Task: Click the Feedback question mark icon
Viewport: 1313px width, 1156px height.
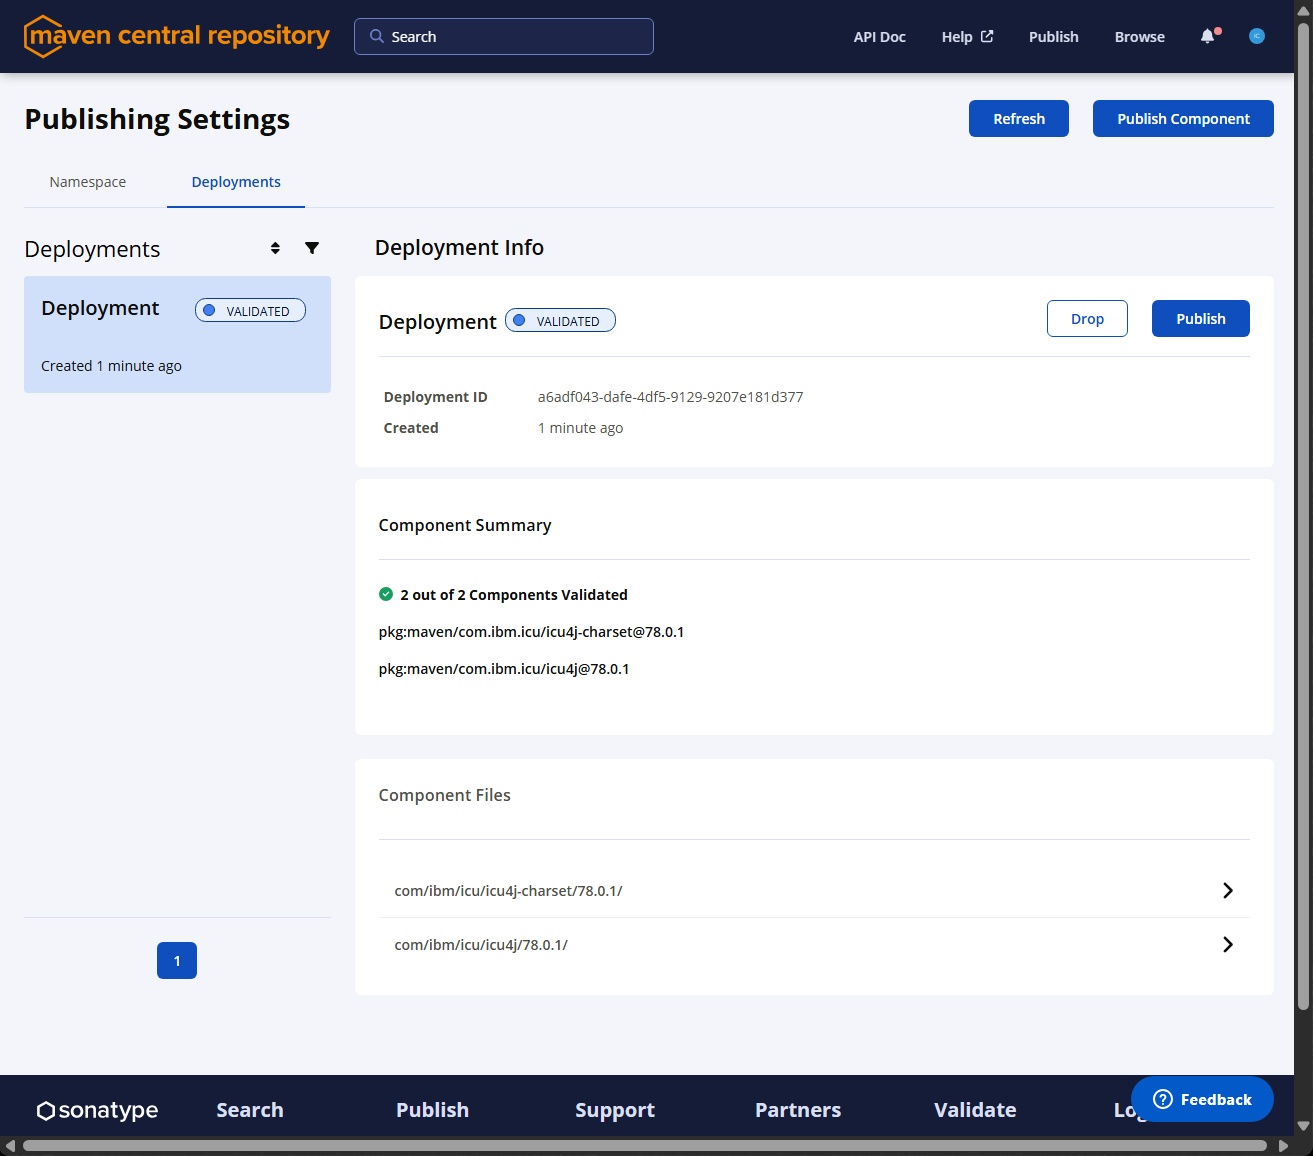Action: 1163,1099
